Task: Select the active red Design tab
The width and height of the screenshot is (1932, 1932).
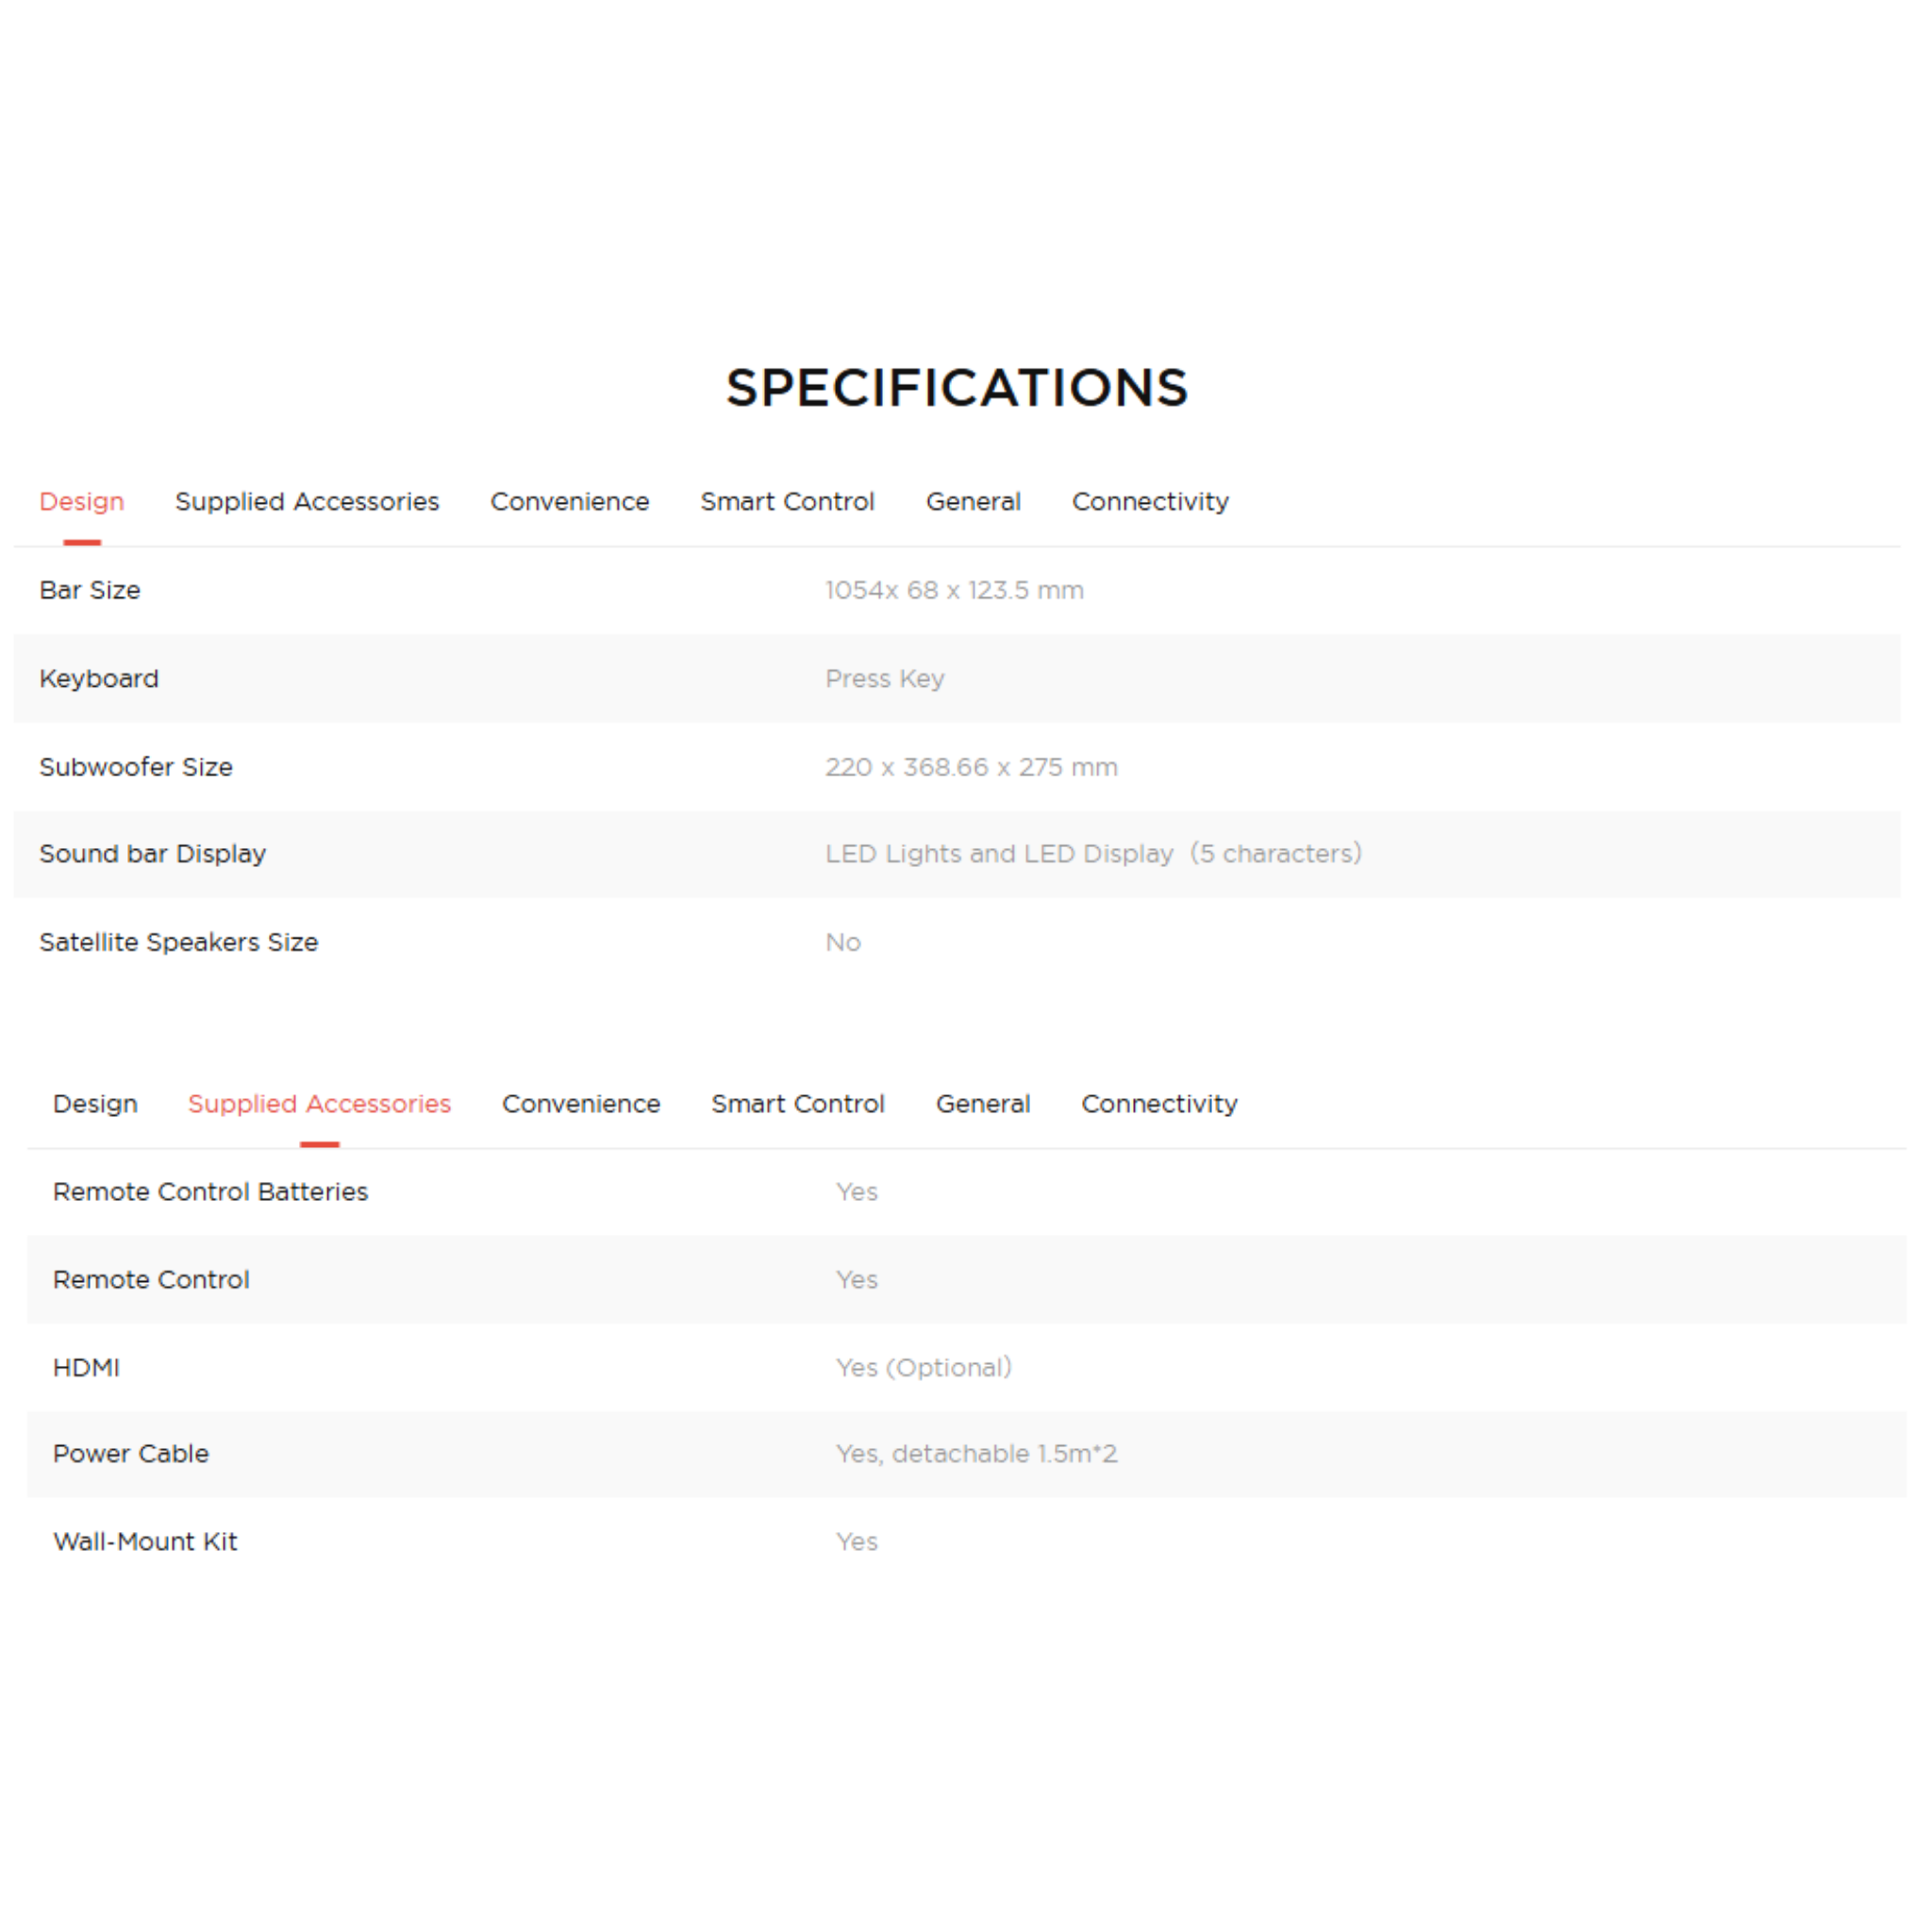Action: pos(82,502)
